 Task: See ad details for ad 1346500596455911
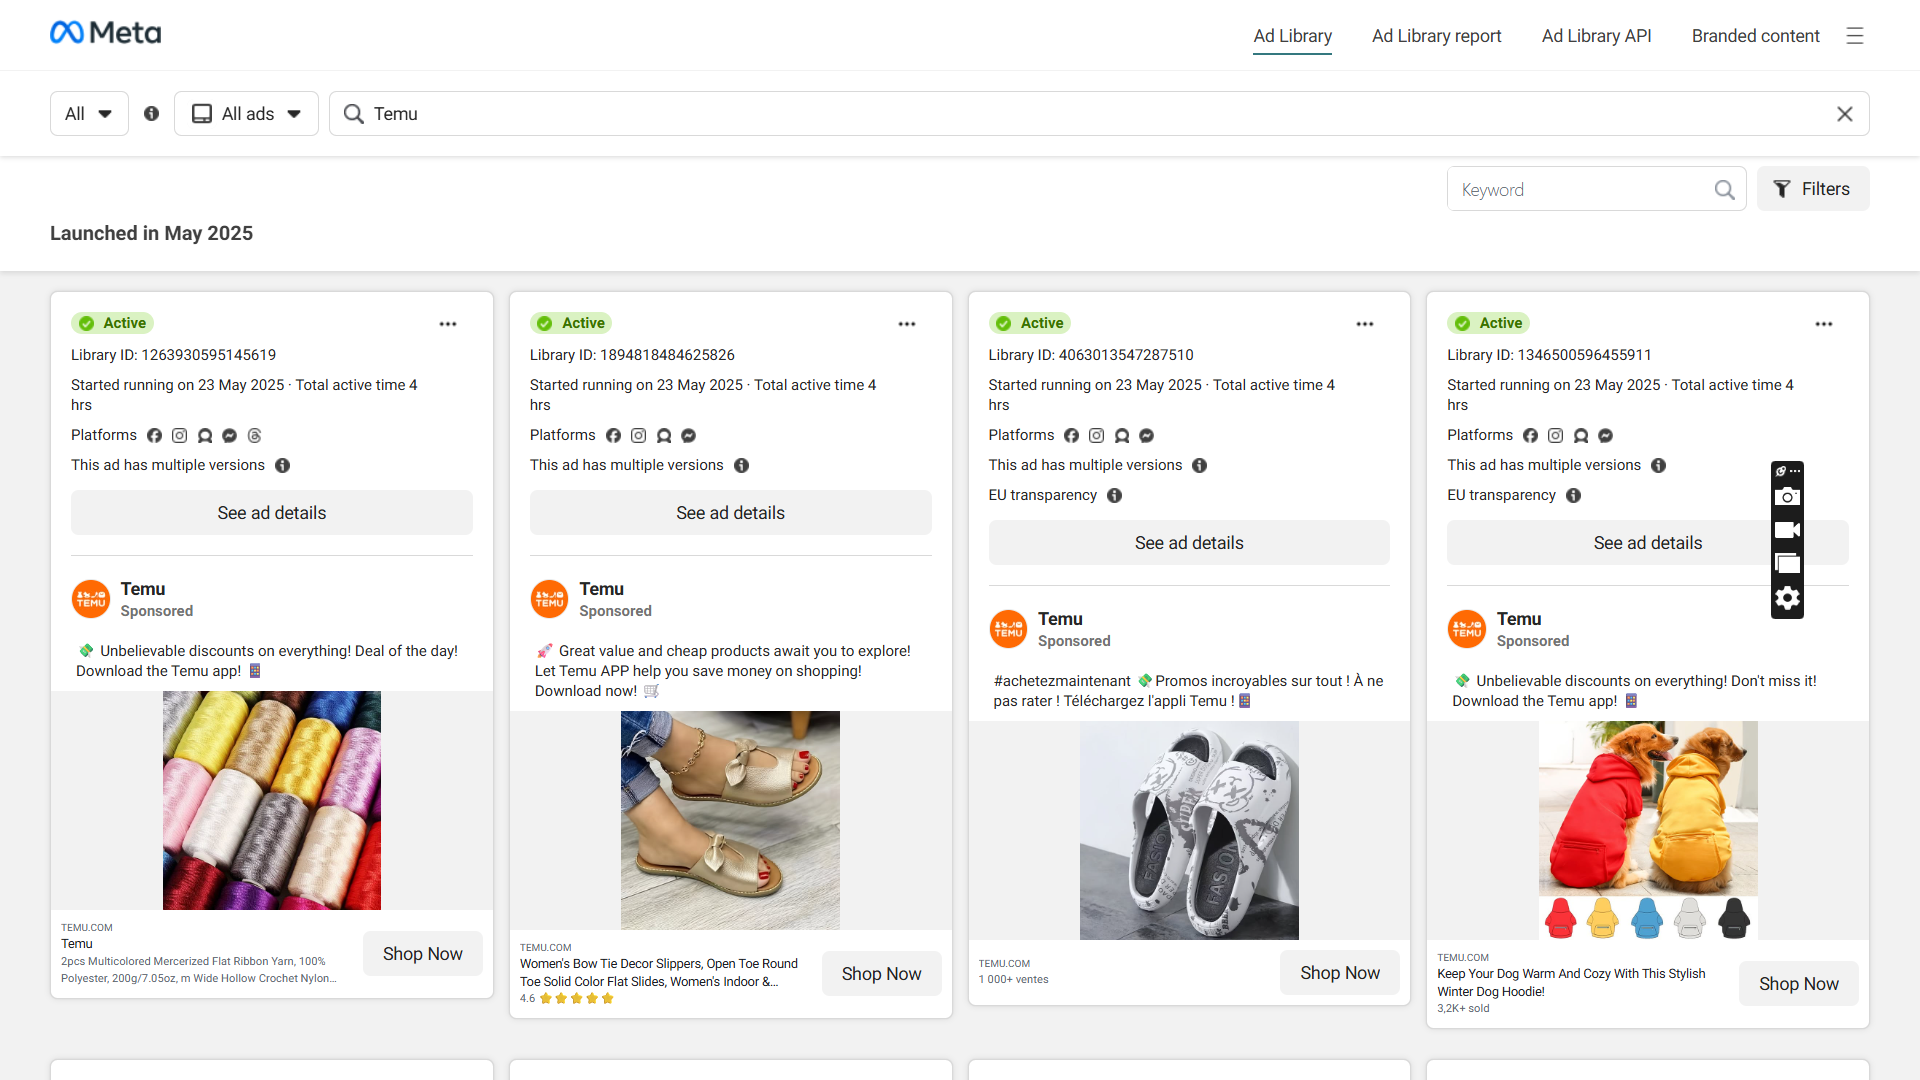point(1648,543)
